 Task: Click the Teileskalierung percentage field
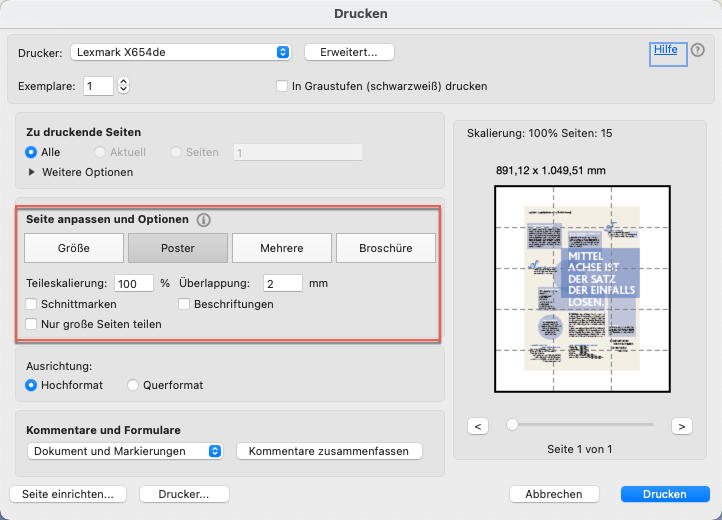click(x=134, y=283)
